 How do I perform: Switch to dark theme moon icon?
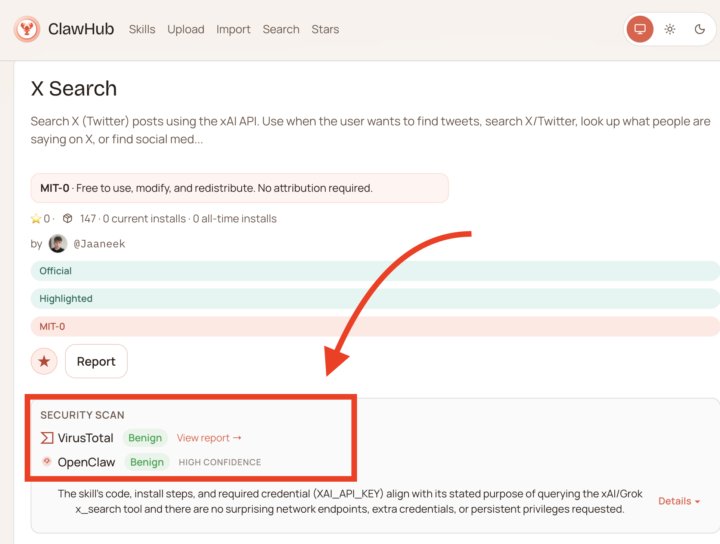tap(699, 29)
